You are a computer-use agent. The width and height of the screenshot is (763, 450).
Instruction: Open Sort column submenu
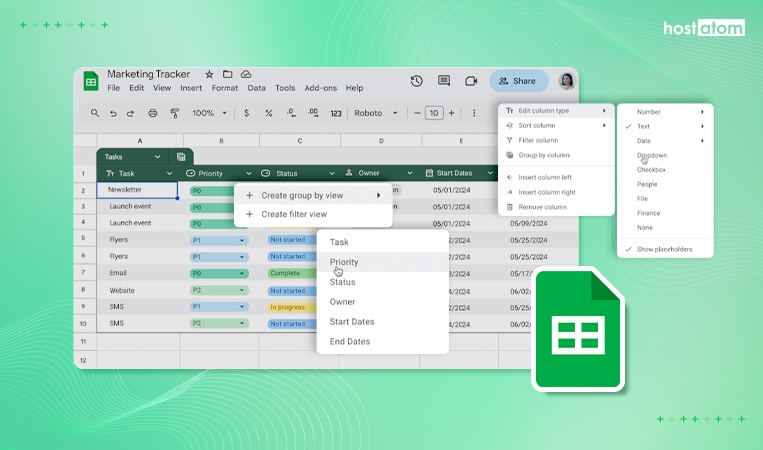[556, 126]
